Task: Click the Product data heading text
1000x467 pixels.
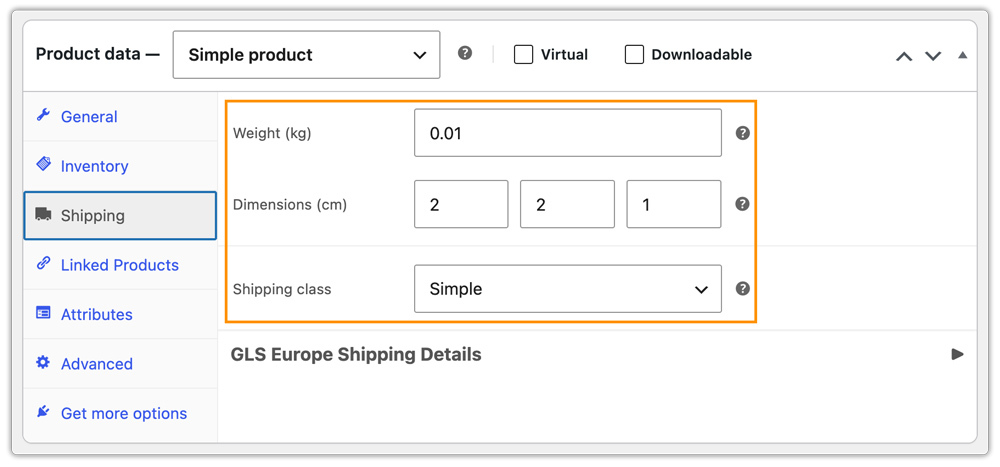Action: click(98, 54)
